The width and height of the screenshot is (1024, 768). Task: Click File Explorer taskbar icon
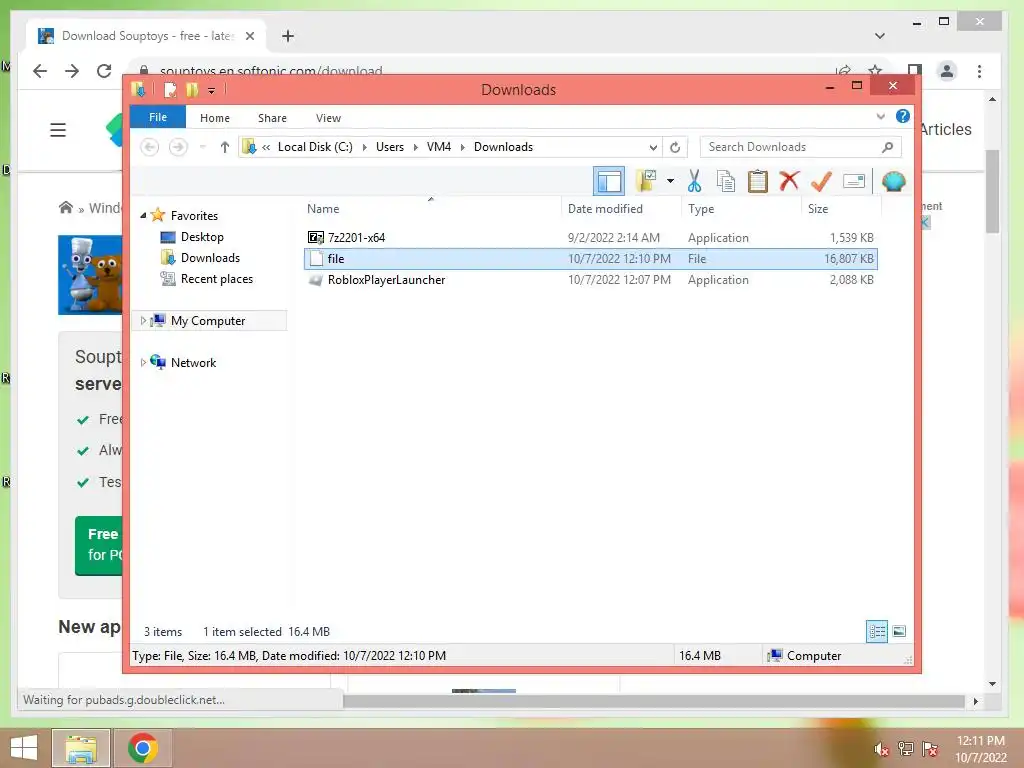(81, 748)
